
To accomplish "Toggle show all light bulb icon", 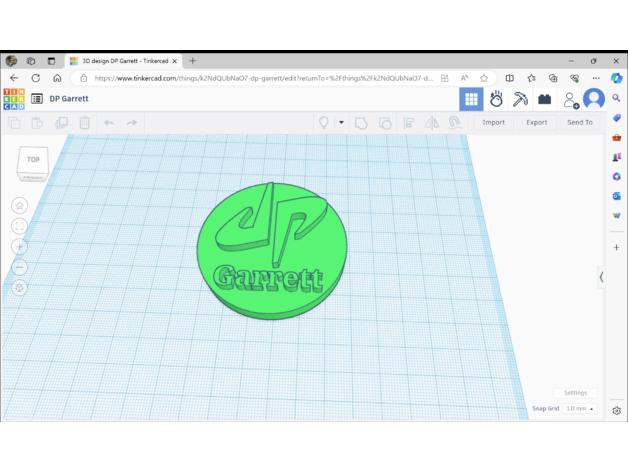I will coord(323,122).
